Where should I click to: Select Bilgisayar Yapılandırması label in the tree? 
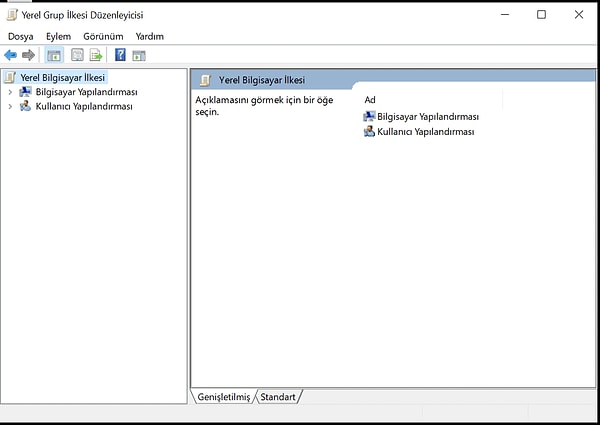tap(86, 92)
